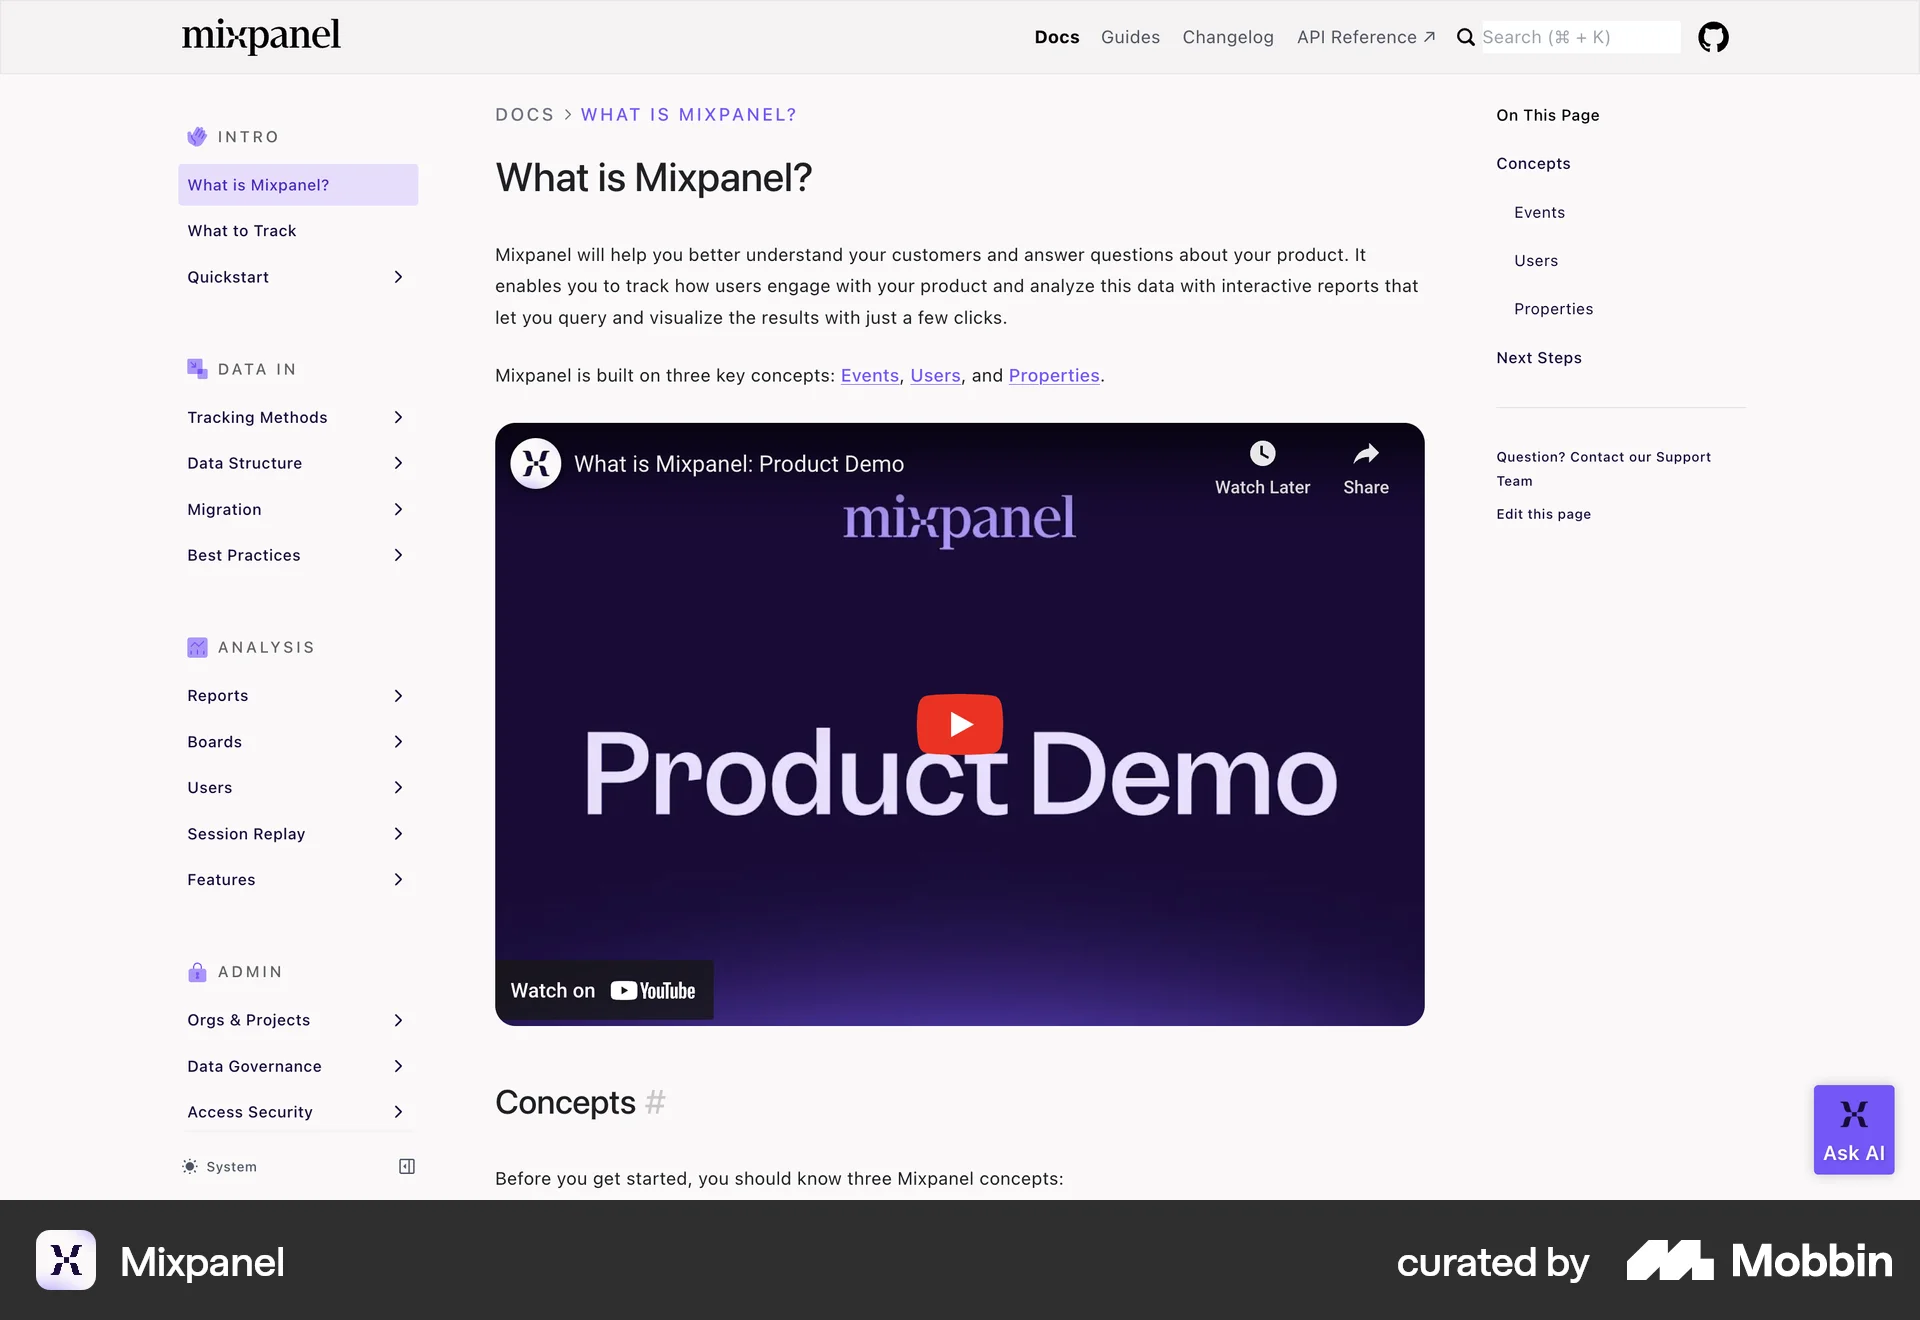Click Watch Later on the video
The height and width of the screenshot is (1320, 1920).
coord(1262,465)
